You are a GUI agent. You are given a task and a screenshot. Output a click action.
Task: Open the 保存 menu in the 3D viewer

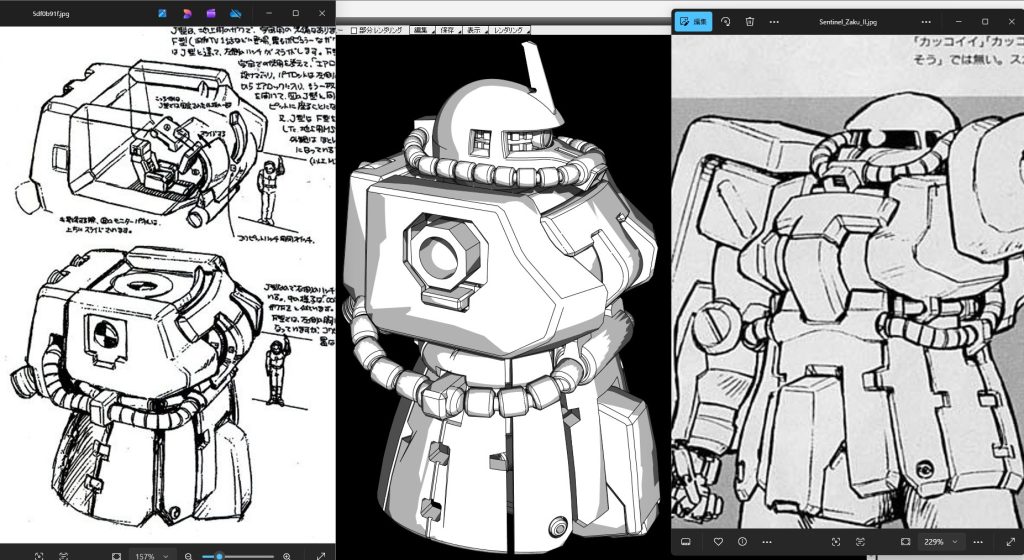tap(448, 30)
